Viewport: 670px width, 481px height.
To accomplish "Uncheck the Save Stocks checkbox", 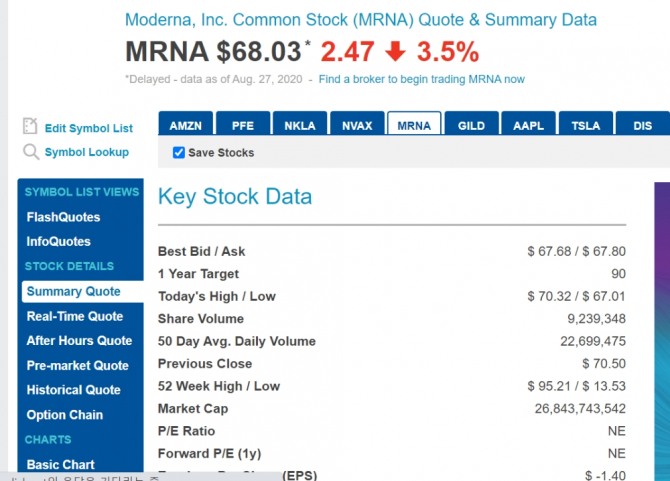I will pos(179,153).
